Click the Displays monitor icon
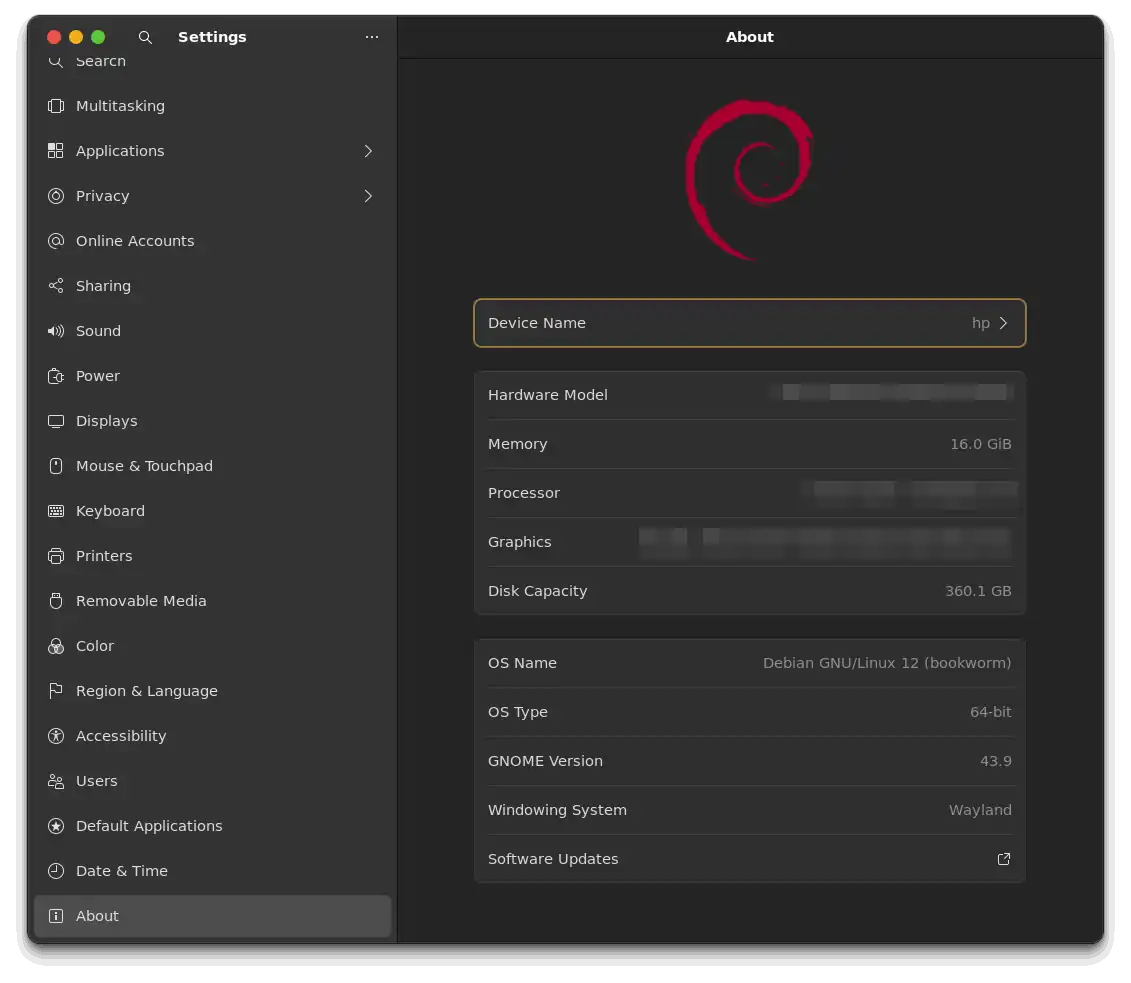1131x983 pixels. tap(56, 421)
